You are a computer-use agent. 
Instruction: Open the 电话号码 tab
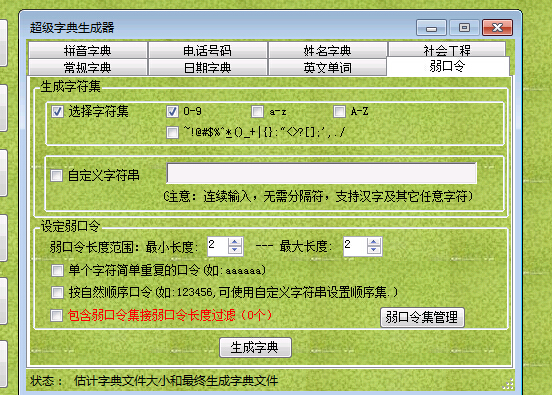(x=208, y=50)
